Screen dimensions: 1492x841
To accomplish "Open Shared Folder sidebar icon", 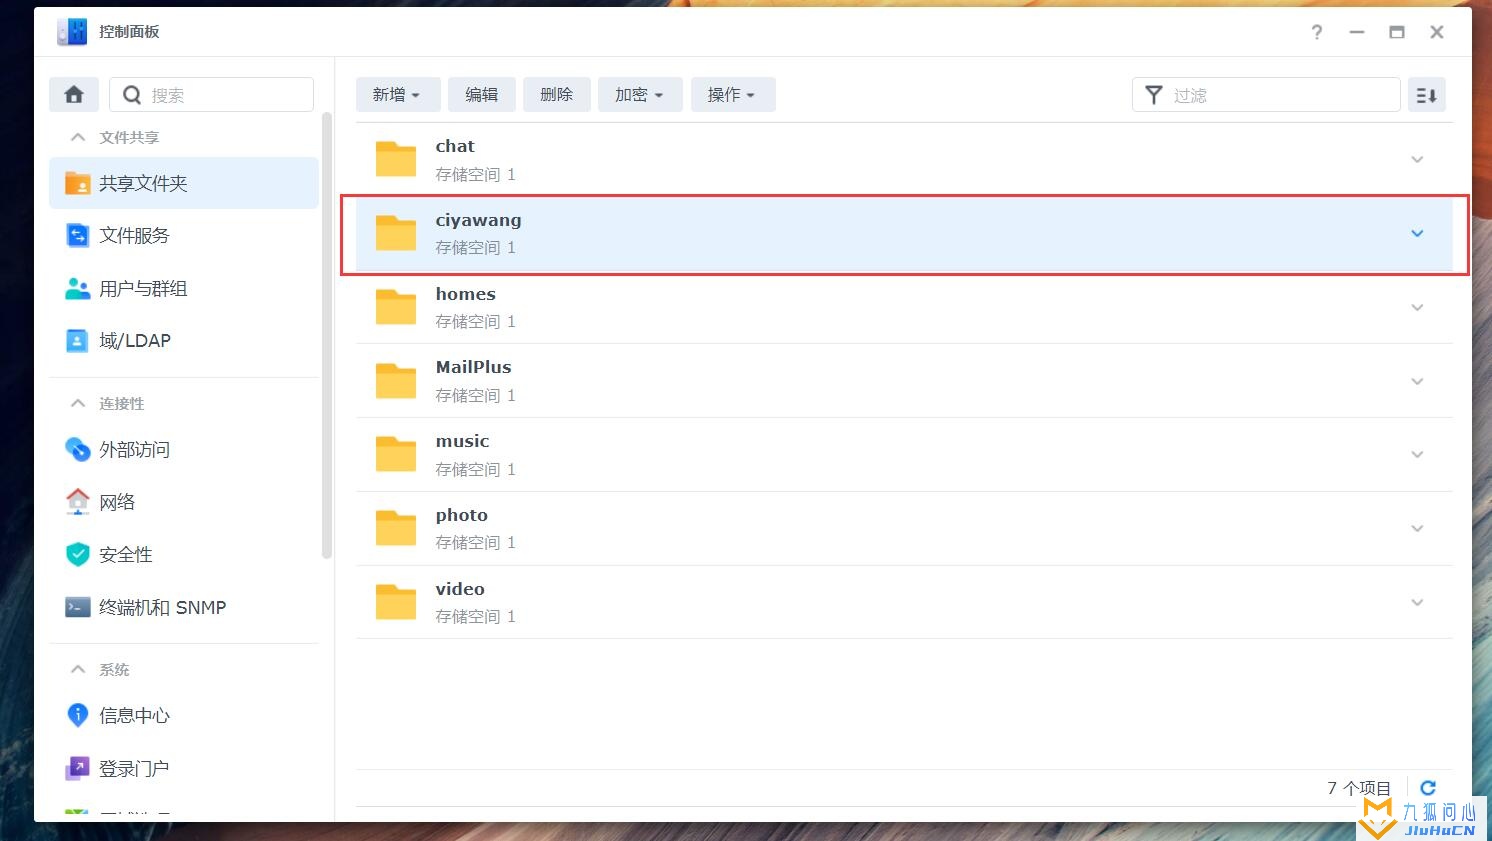I will (x=77, y=183).
